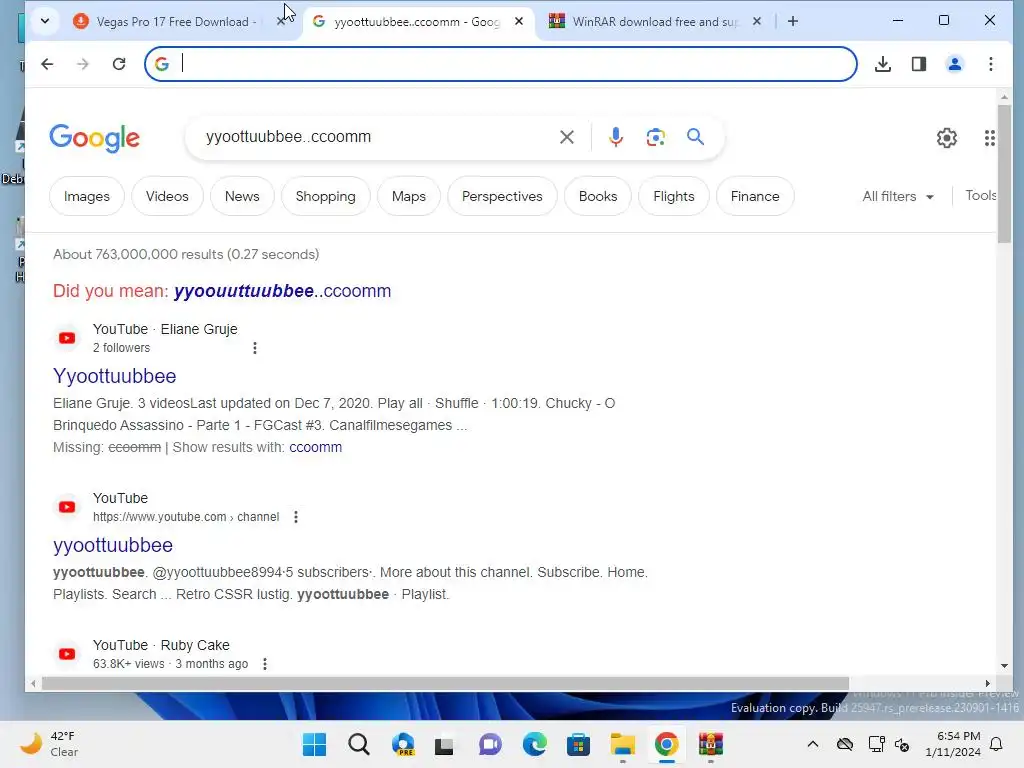The image size is (1024, 768).
Task: Open options for Ruby Cake result
Action: coord(264,664)
